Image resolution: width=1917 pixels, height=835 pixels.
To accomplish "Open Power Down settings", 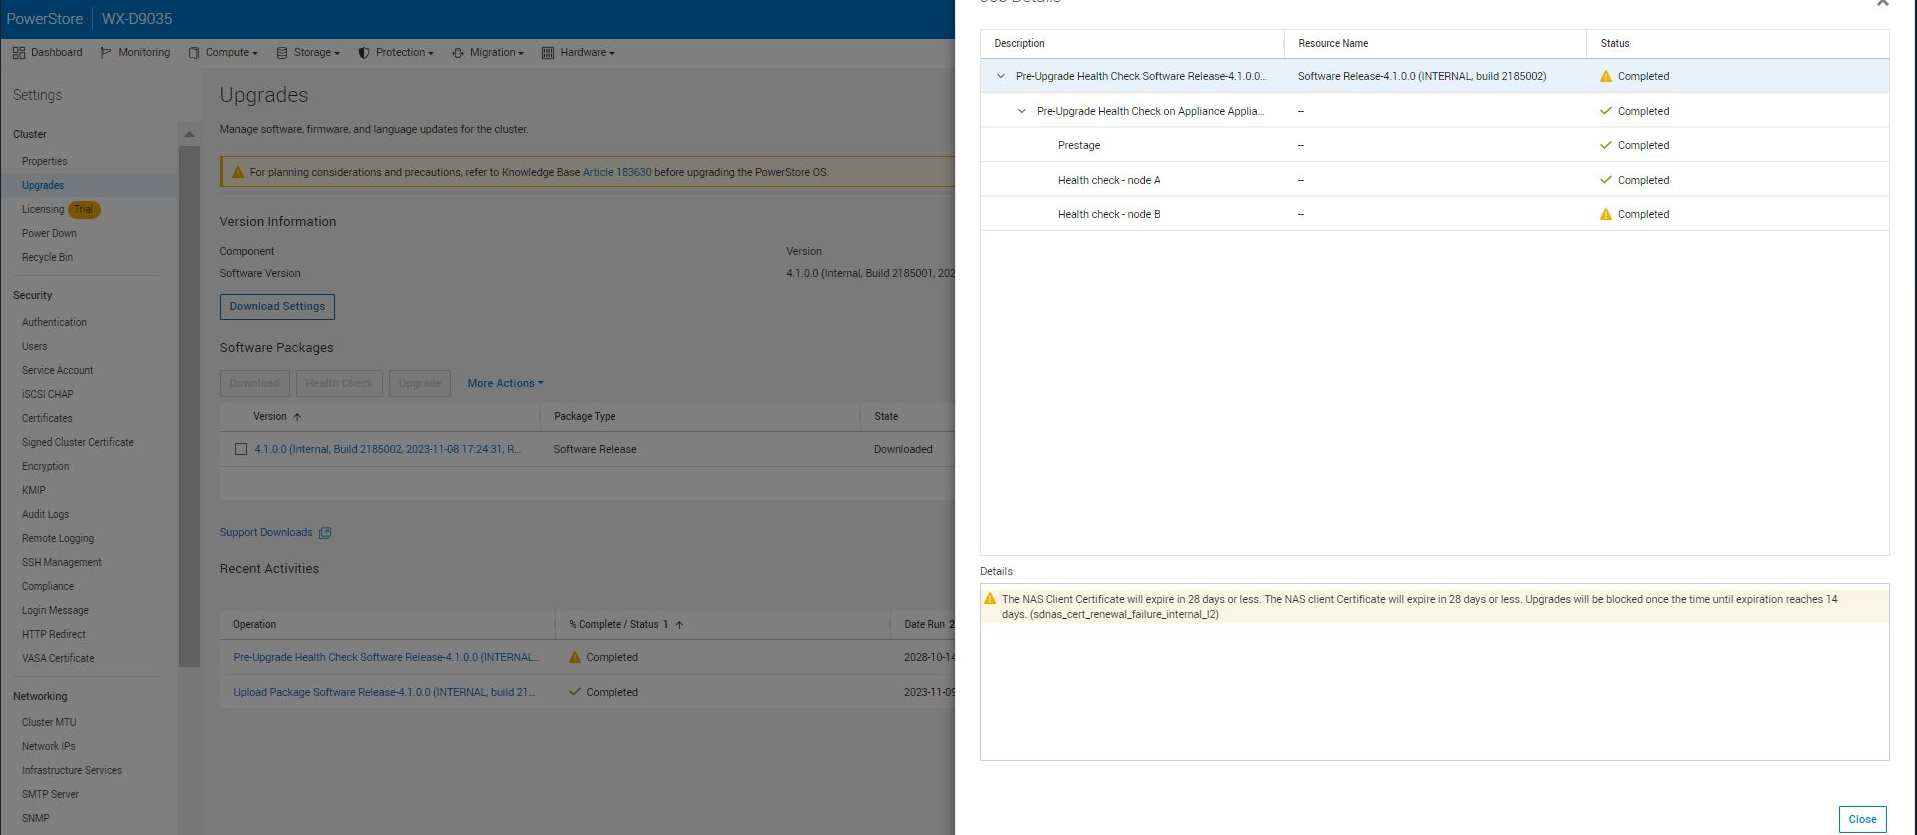I will [49, 233].
